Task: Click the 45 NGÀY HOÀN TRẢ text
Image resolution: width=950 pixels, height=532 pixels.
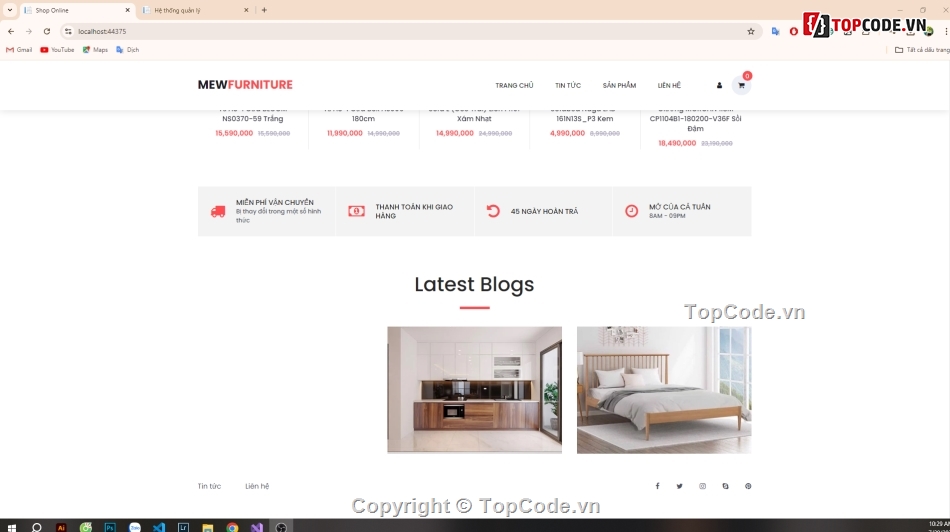Action: coord(544,211)
